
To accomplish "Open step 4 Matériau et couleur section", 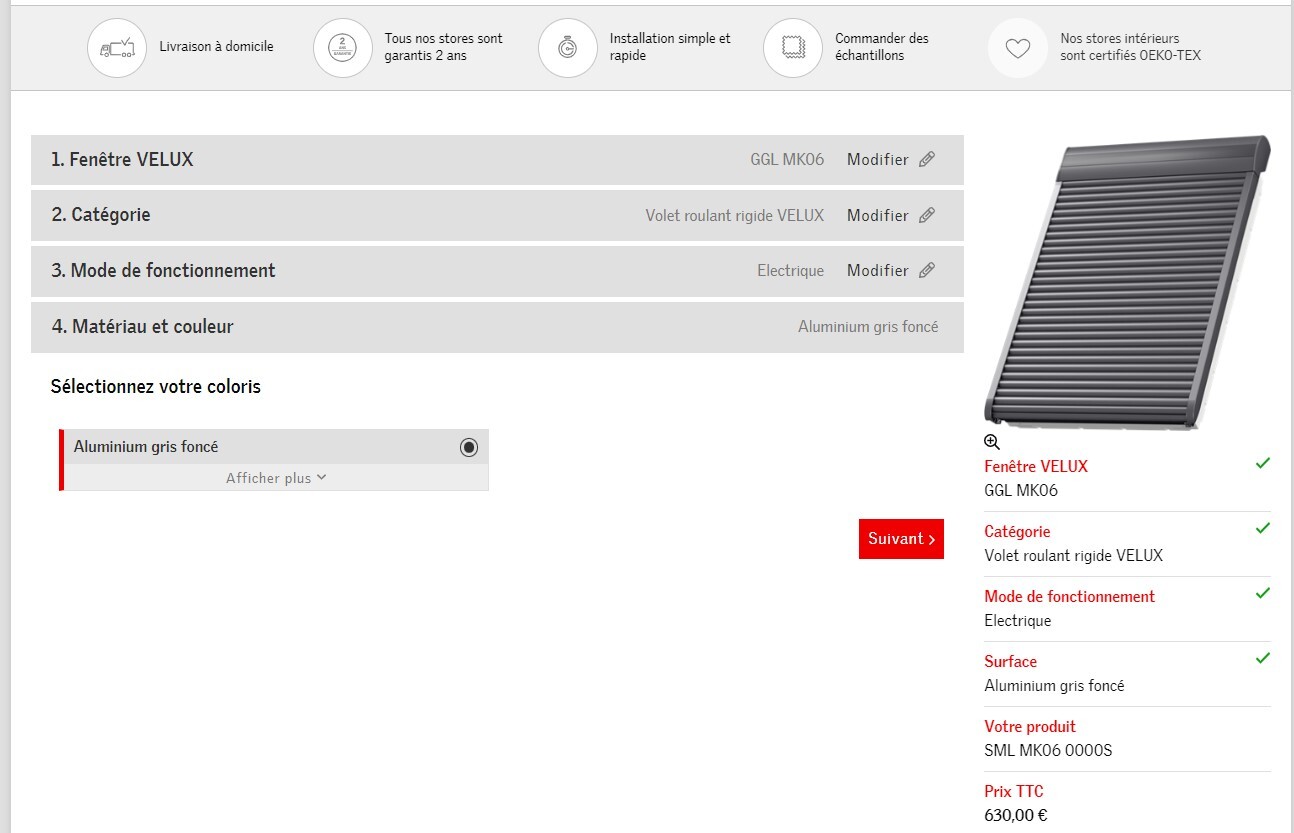I will point(497,327).
